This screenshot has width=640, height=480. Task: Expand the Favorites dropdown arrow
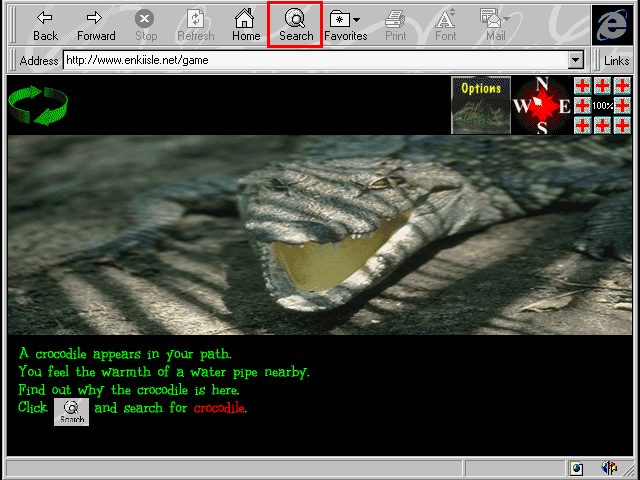(x=356, y=20)
